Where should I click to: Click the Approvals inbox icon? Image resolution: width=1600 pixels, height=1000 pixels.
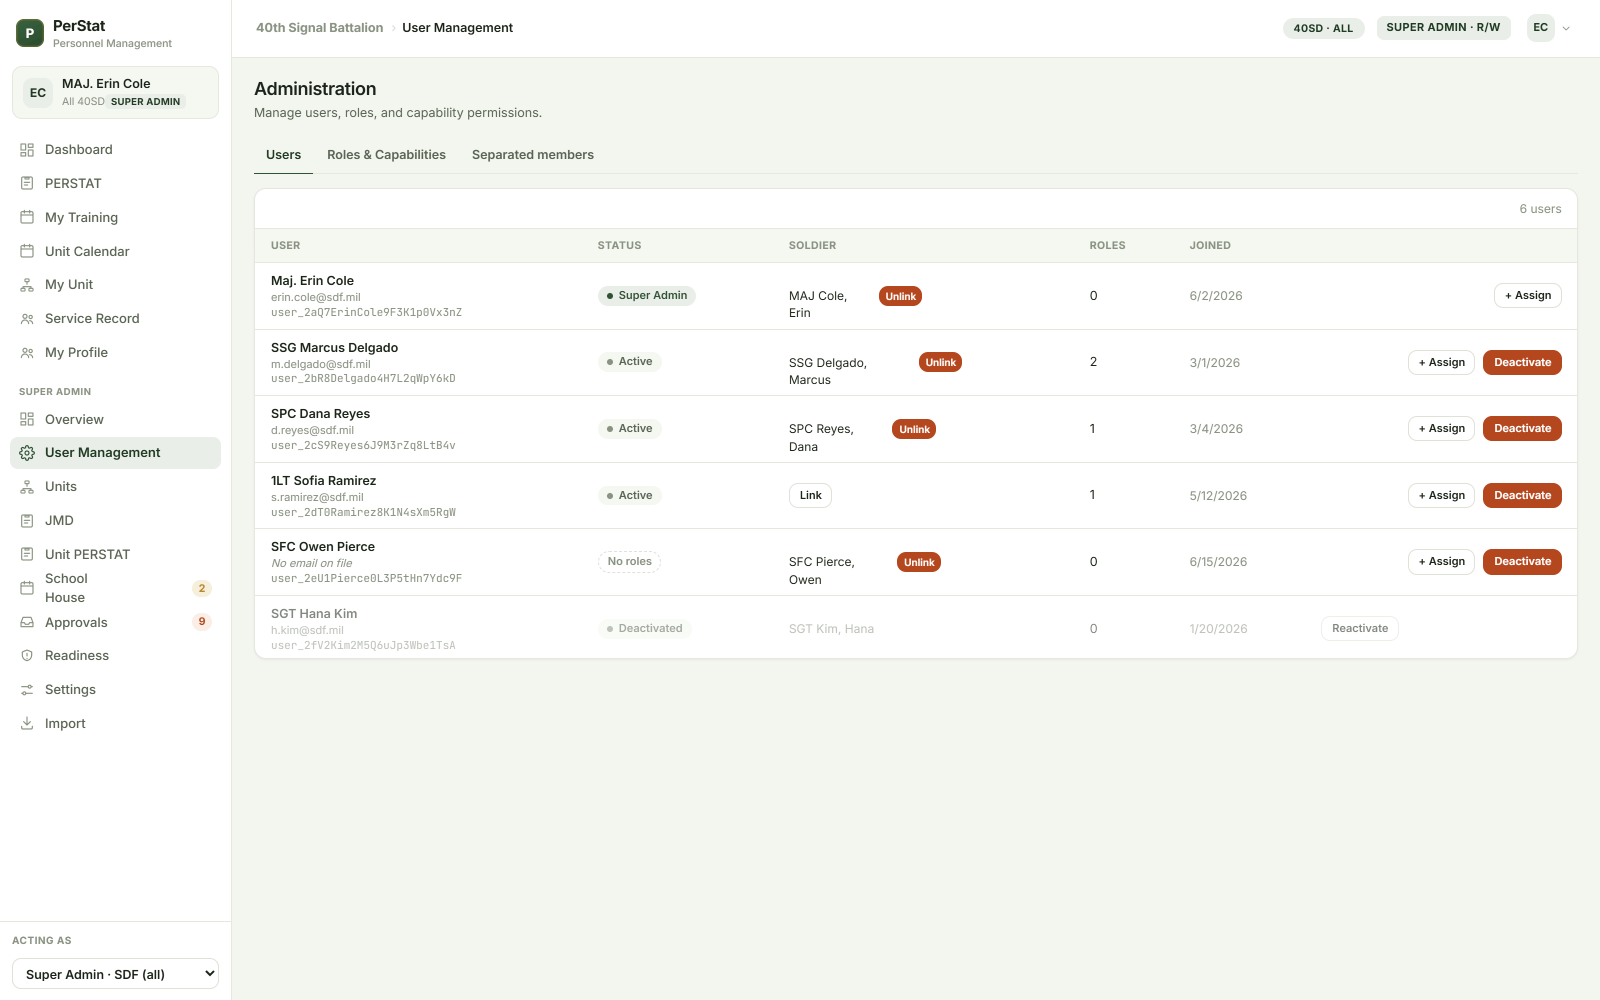pyautogui.click(x=27, y=623)
